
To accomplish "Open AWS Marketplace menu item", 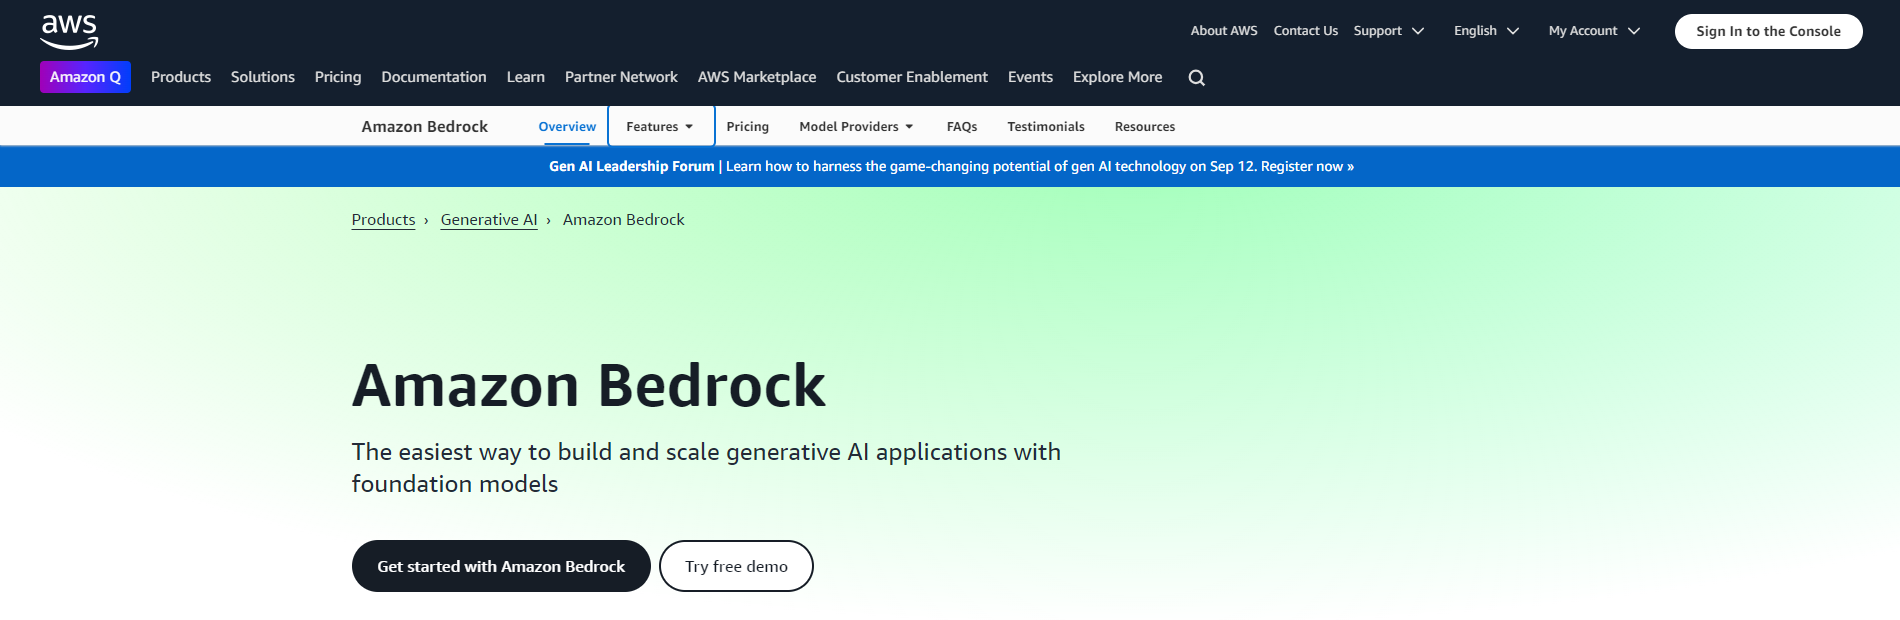I will pos(757,77).
